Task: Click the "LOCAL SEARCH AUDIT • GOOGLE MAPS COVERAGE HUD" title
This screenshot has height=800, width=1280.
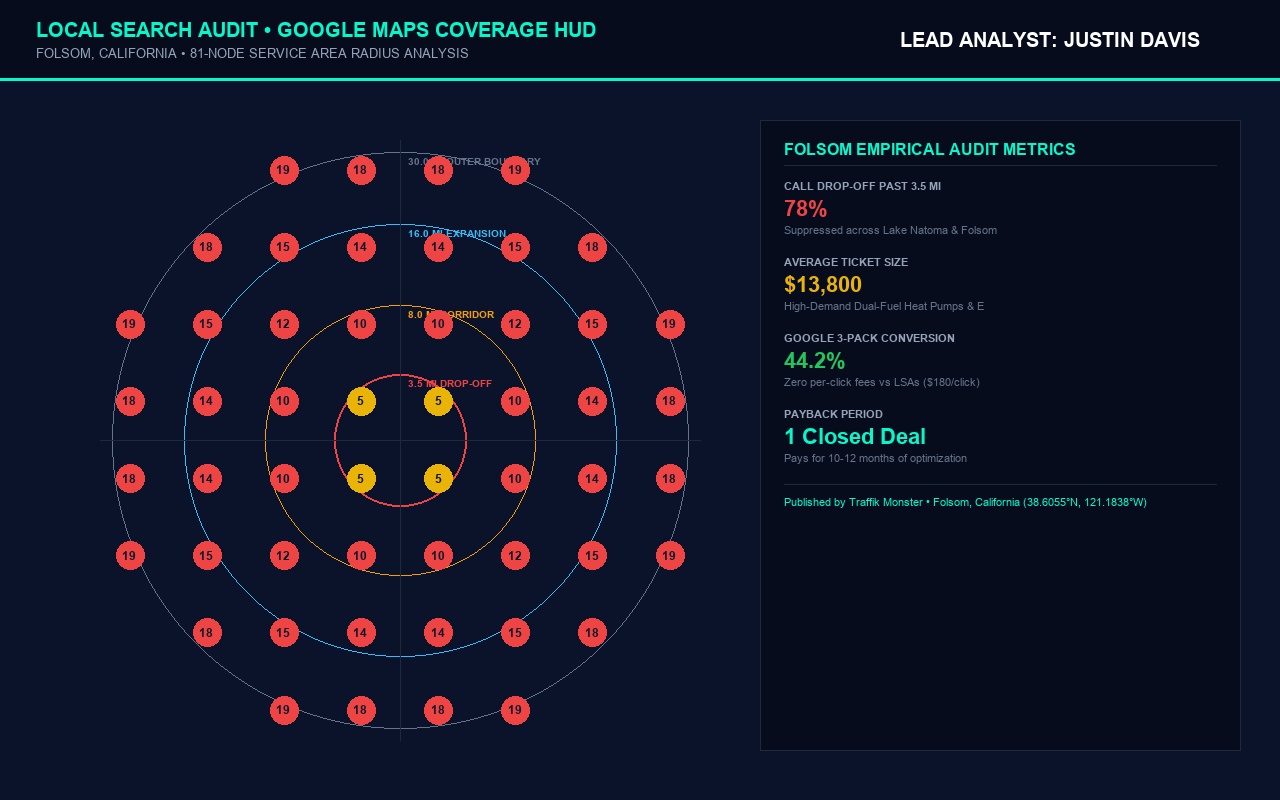Action: [x=316, y=30]
